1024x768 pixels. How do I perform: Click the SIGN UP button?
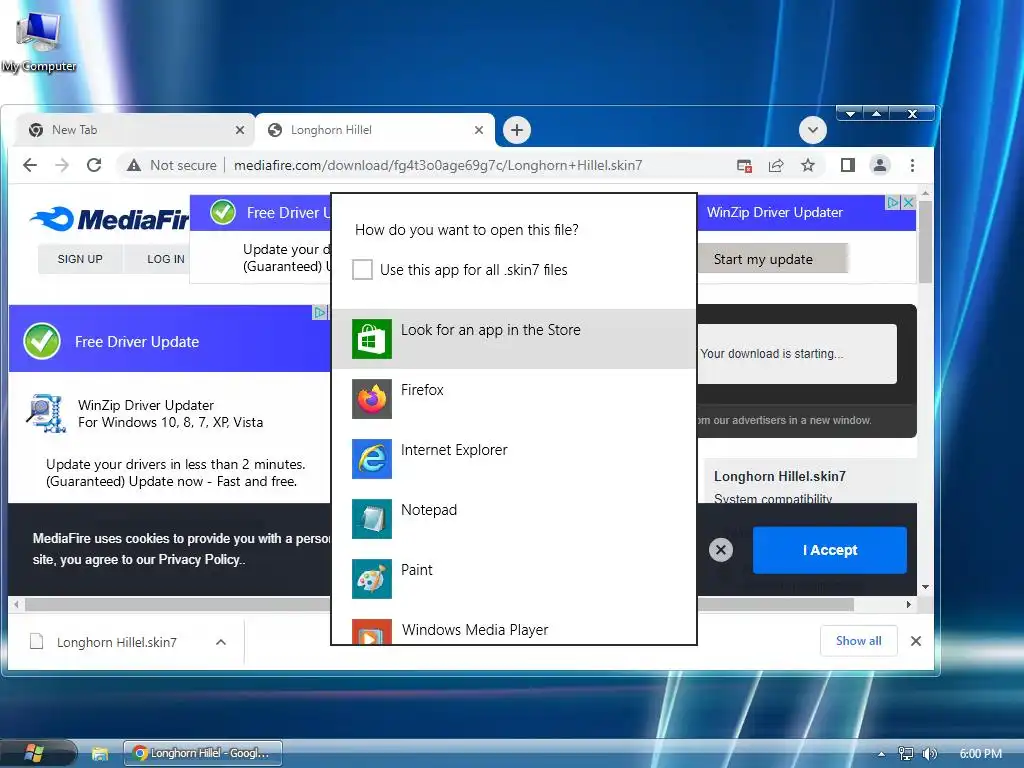tap(80, 259)
